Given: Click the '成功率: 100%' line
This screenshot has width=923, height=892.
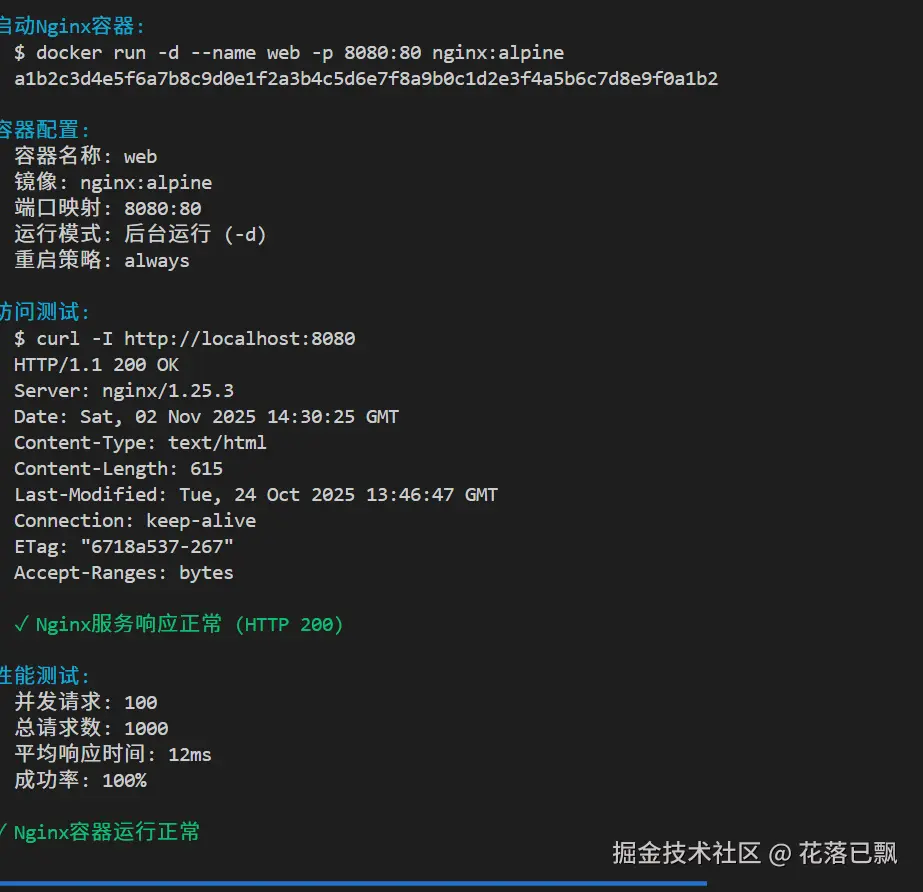Looking at the screenshot, I should tap(81, 780).
